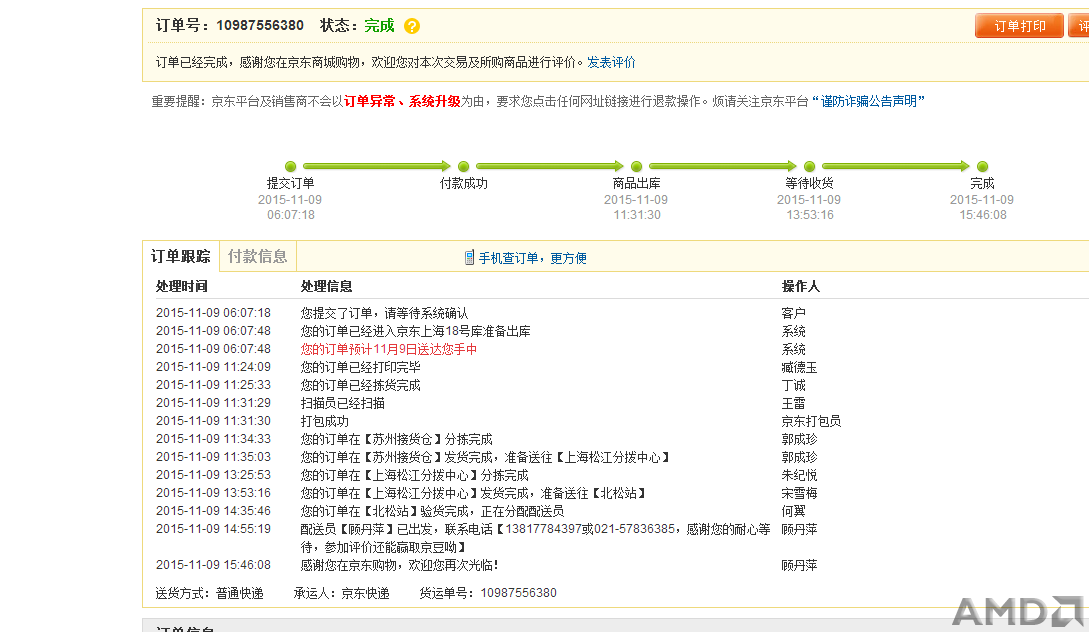Click the row 扫描员已经扫描
Viewport: 1089px width, 632px height.
pyautogui.click(x=342, y=404)
